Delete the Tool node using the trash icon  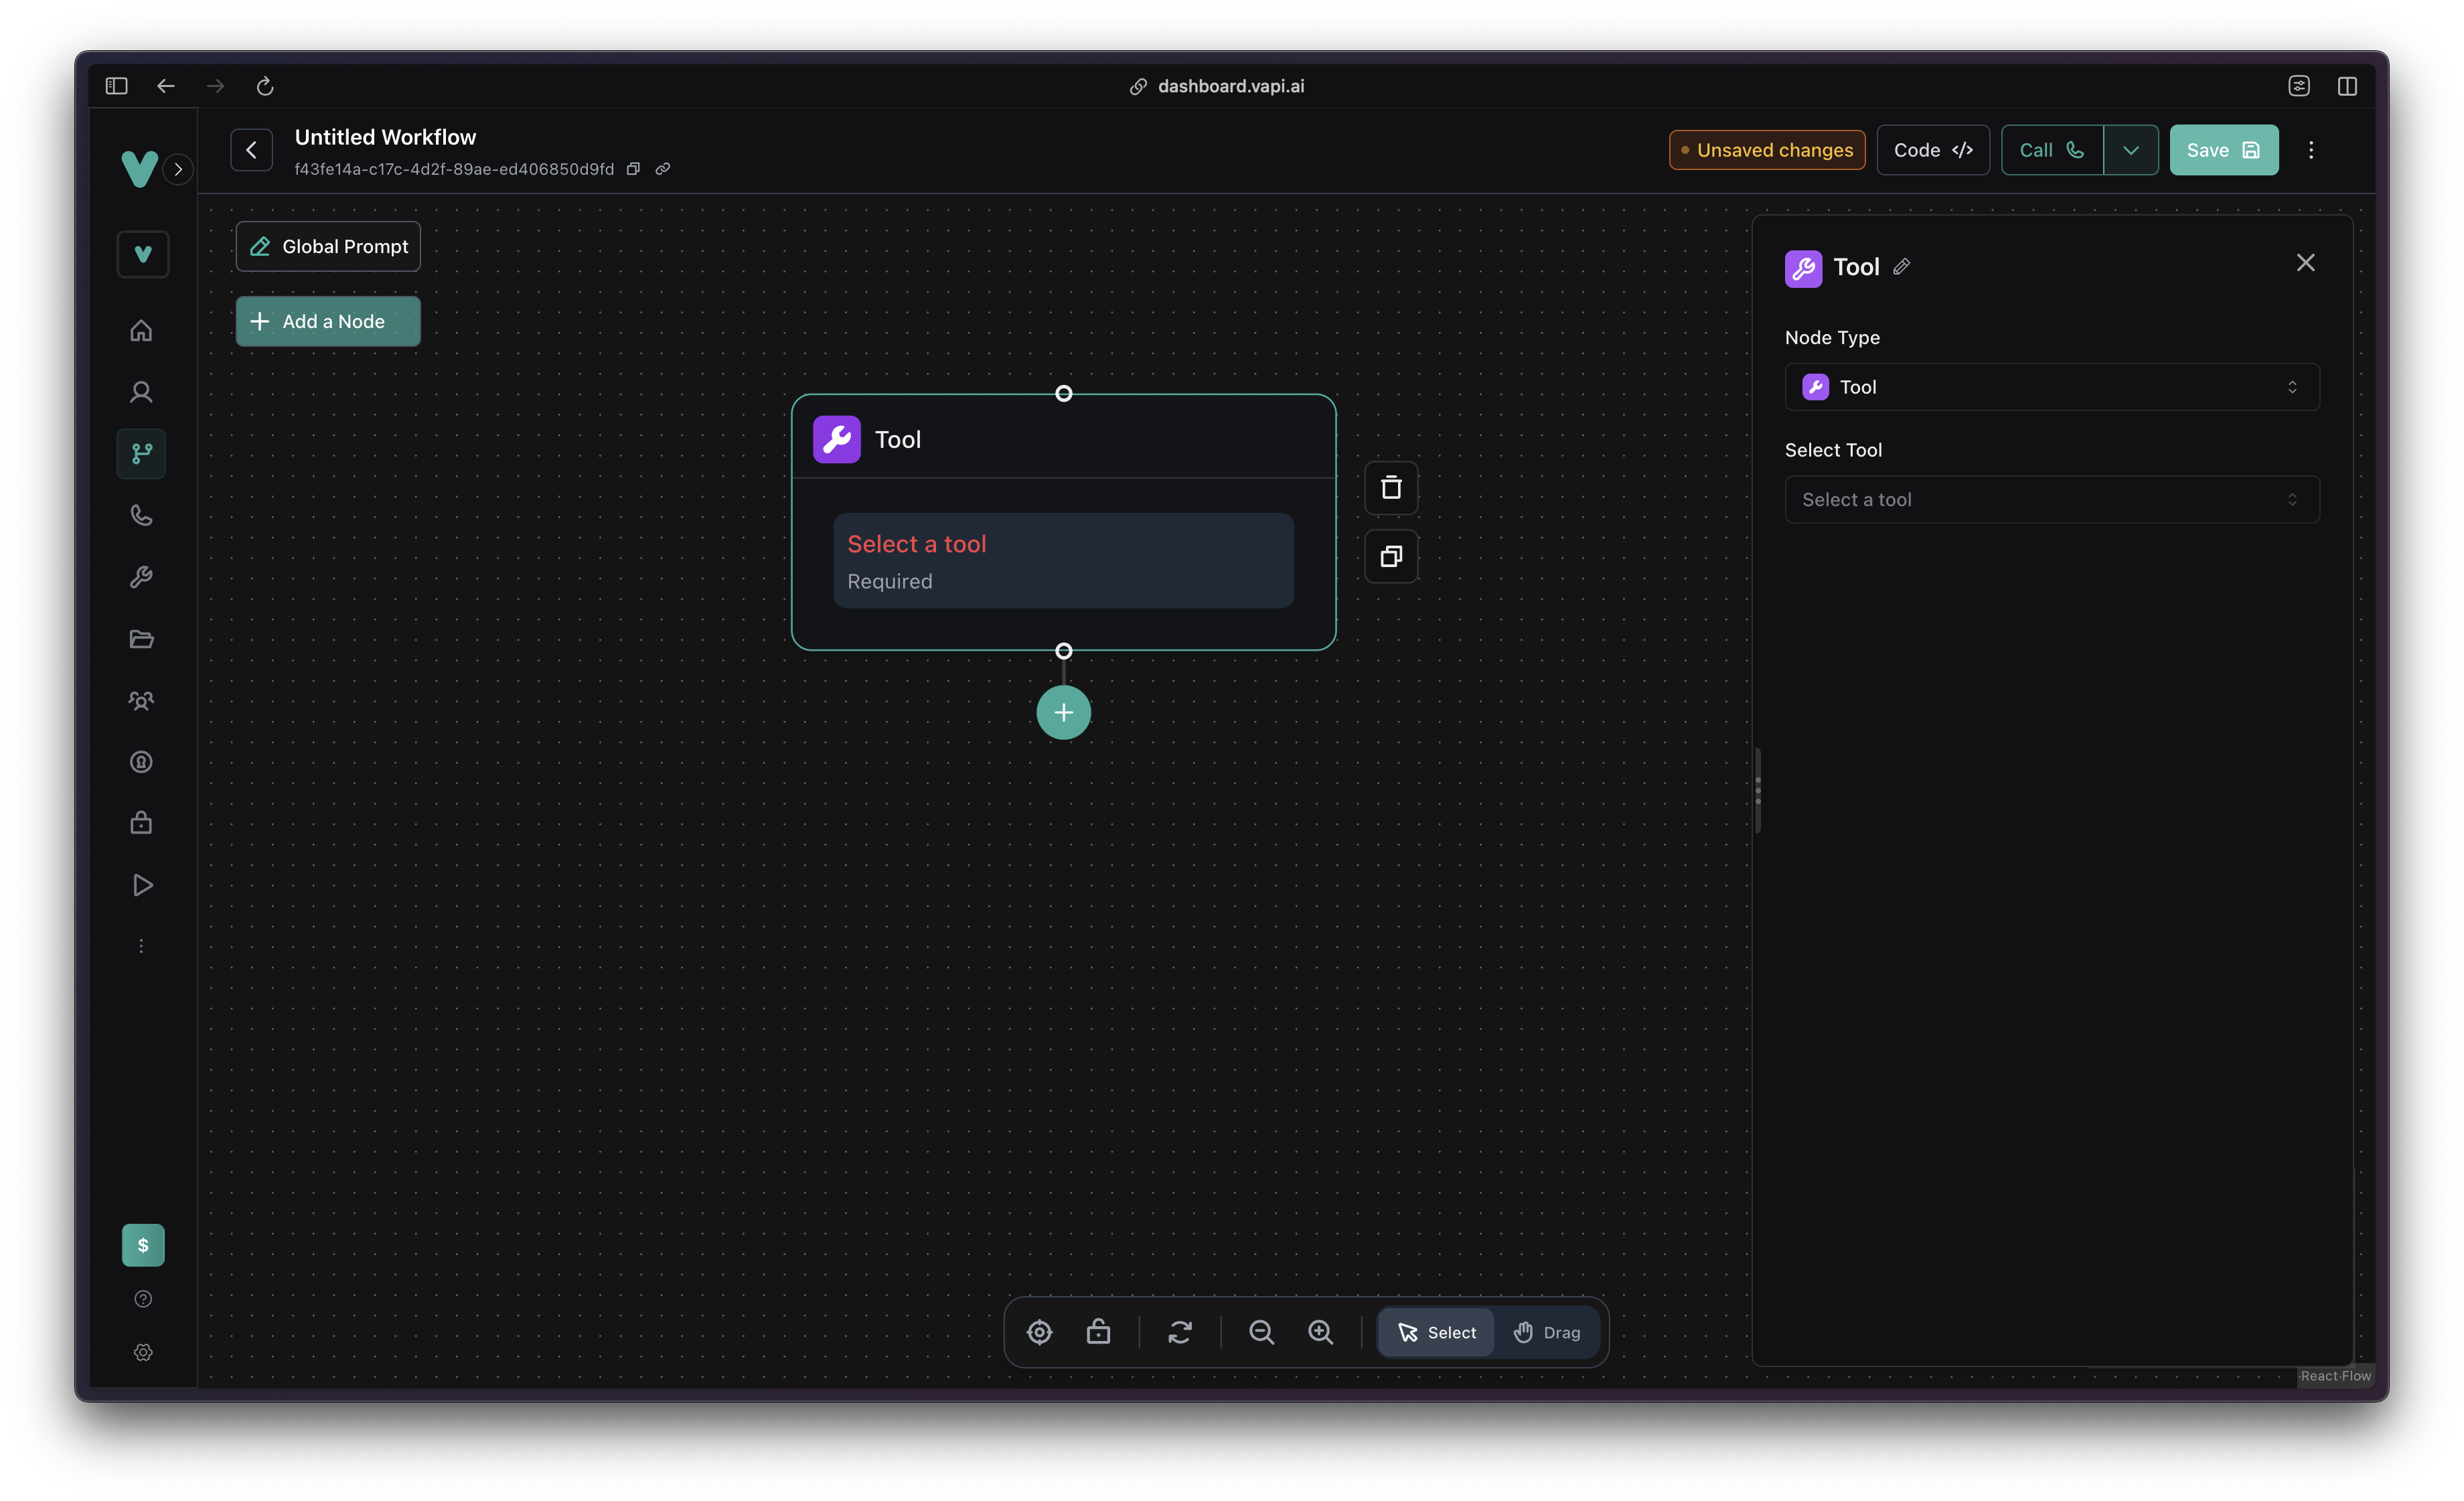pyautogui.click(x=1391, y=488)
